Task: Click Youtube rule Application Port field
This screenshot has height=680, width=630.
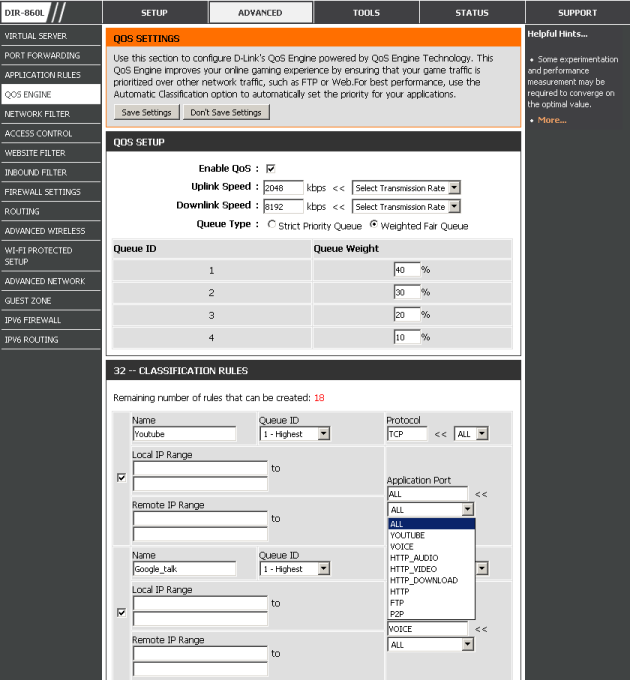Action: click(428, 494)
